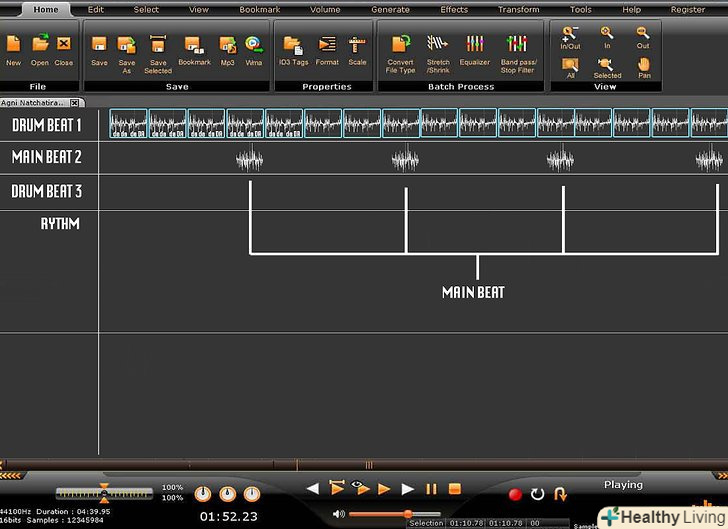
Task: Open the Transform tab
Action: [x=518, y=9]
